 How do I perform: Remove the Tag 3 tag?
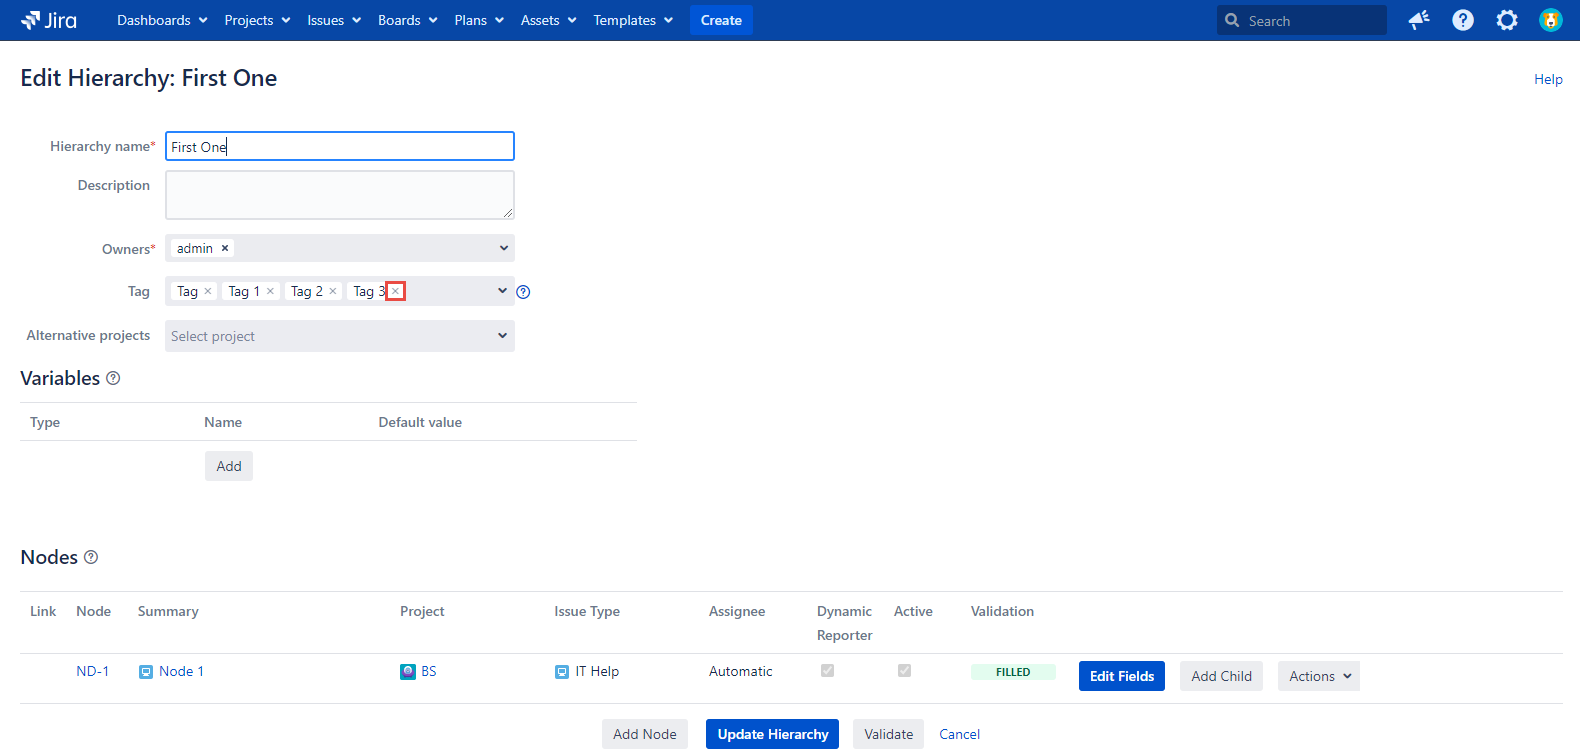395,291
